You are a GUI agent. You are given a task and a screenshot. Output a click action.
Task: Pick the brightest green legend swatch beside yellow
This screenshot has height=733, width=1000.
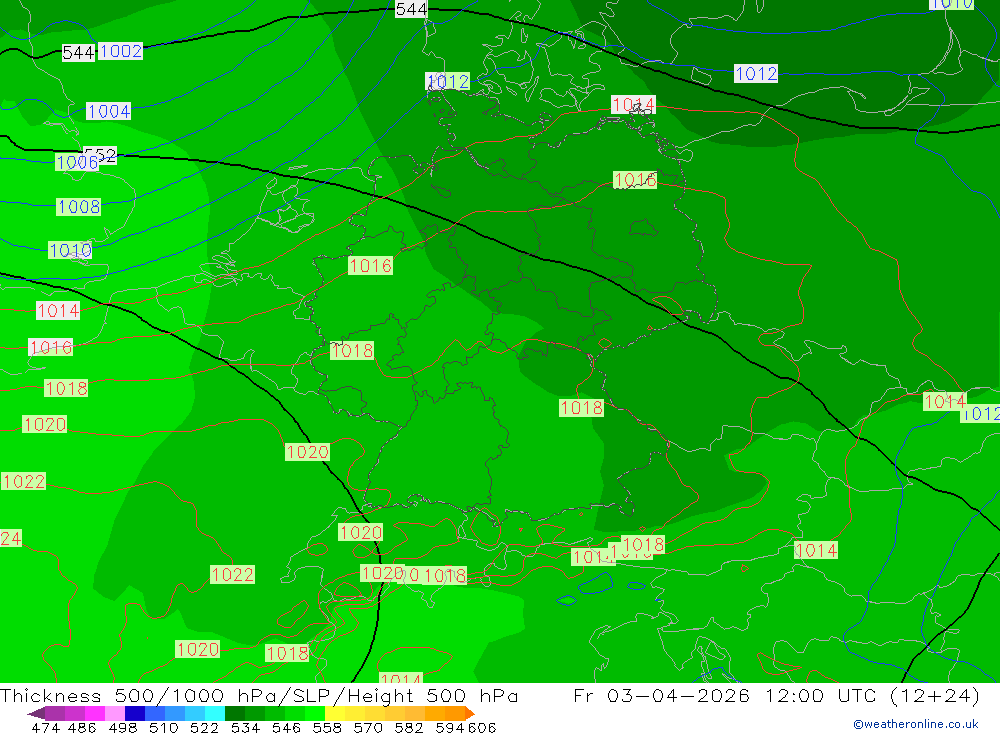[315, 713]
